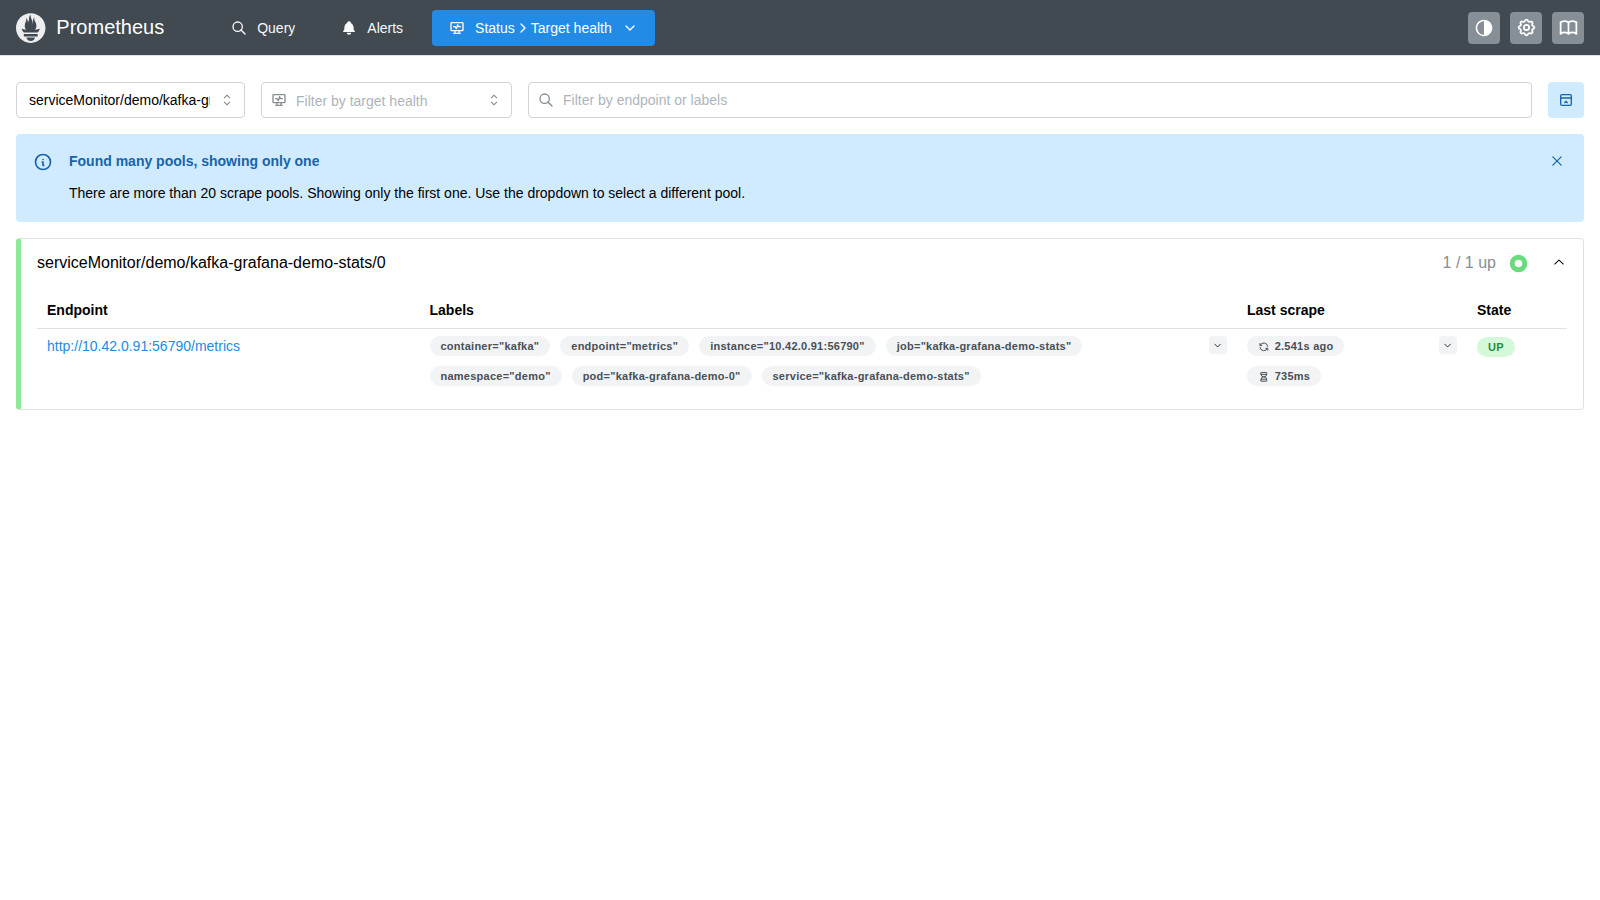Screen dimensions: 1600x900
Task: Click the UP state badge
Action: pyautogui.click(x=1495, y=347)
